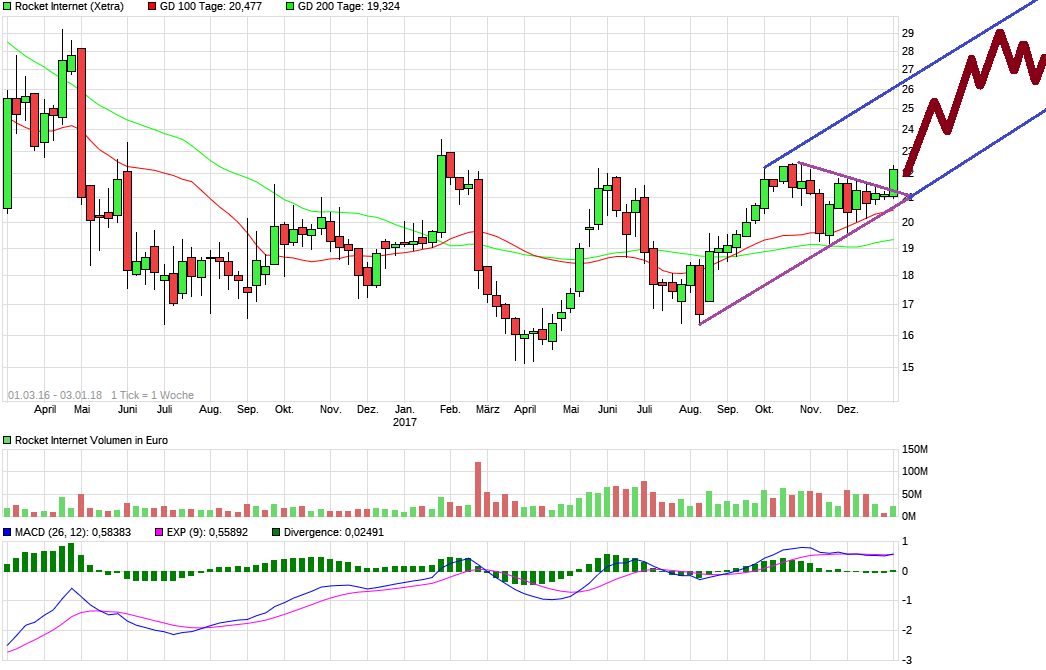Click the green Rocket Internet Volumen legend square
This screenshot has width=1046, height=670.
click(7, 438)
